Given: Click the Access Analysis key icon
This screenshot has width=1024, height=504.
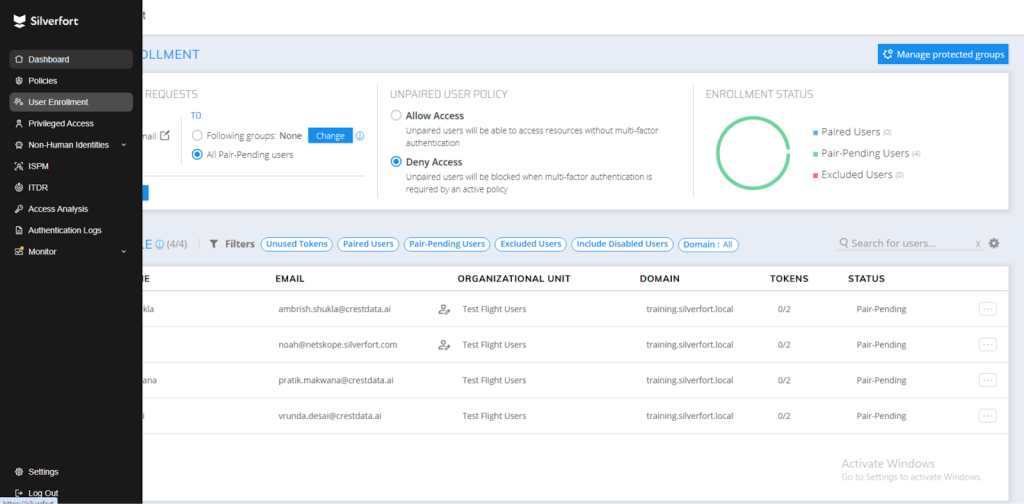Looking at the screenshot, I should [19, 209].
